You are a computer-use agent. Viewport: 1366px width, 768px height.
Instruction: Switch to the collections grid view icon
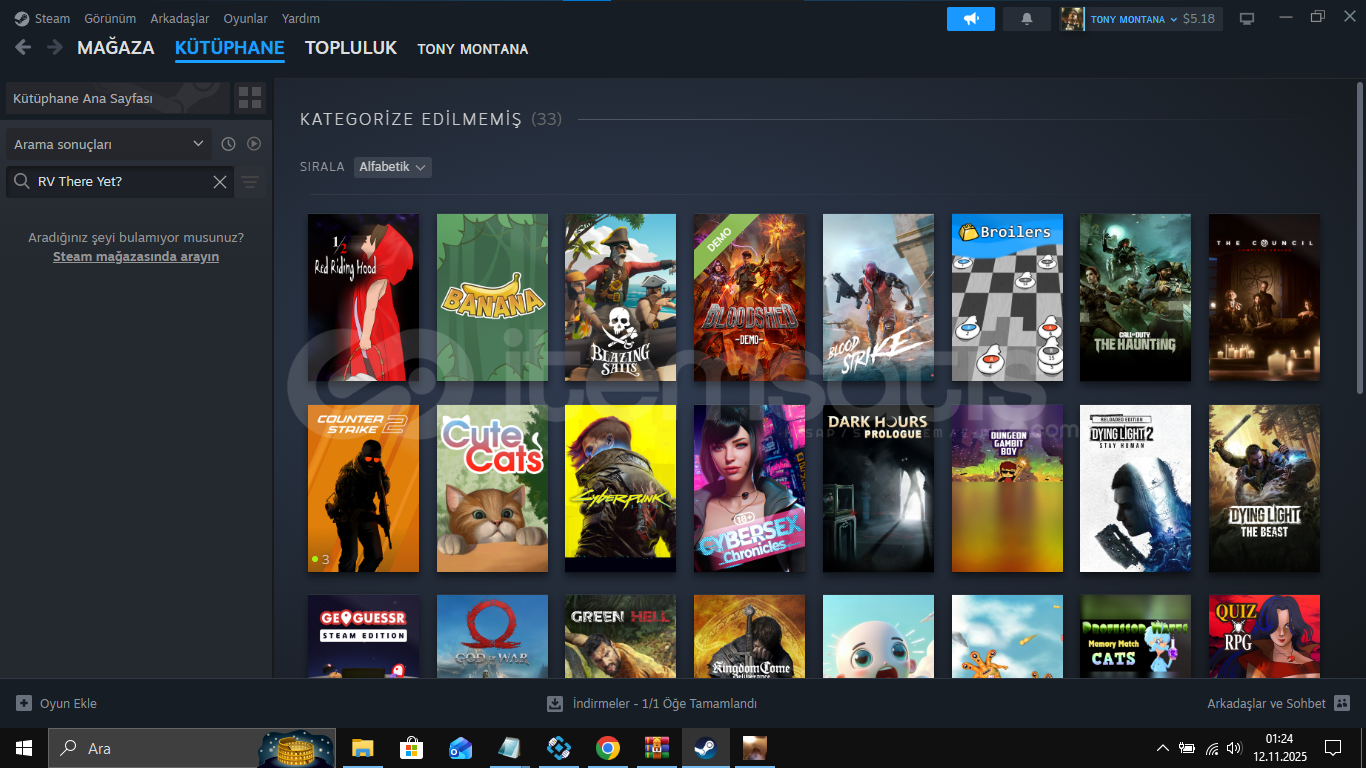(250, 98)
